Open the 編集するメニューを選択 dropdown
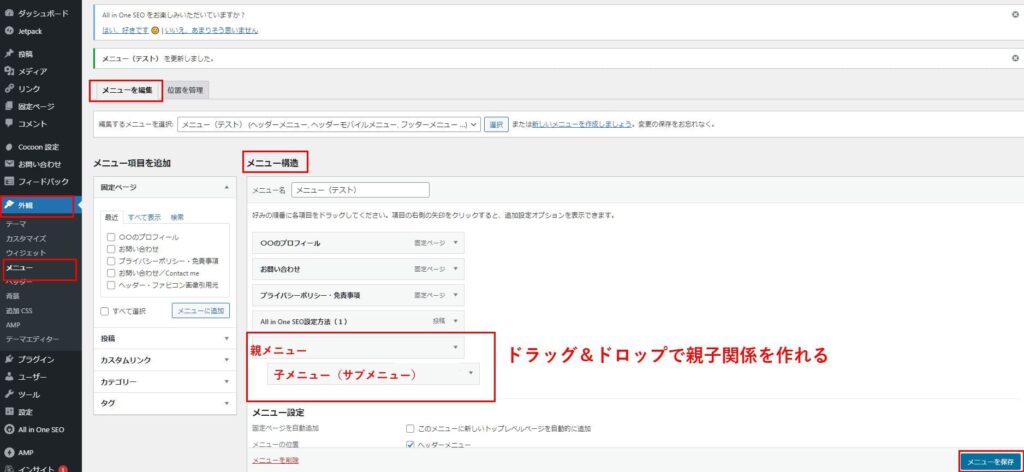The image size is (1024, 472). 329,124
